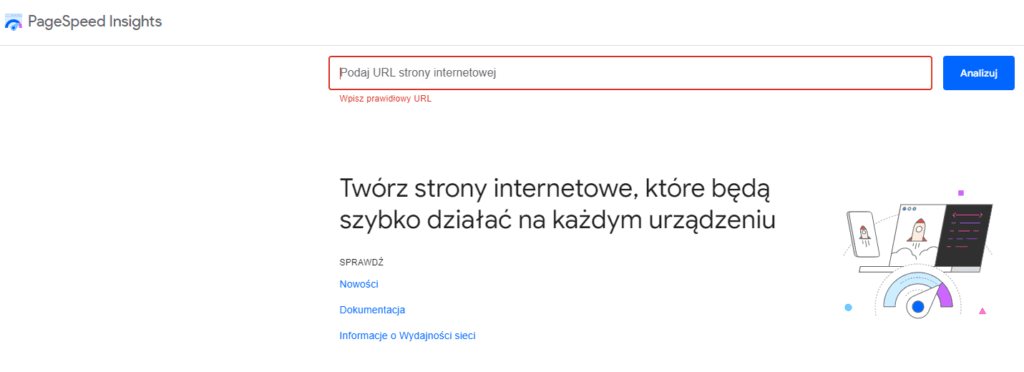Screen dimensions: 1024x372
Task: Click the rocket and speed gauge illustration
Action: pos(918,254)
